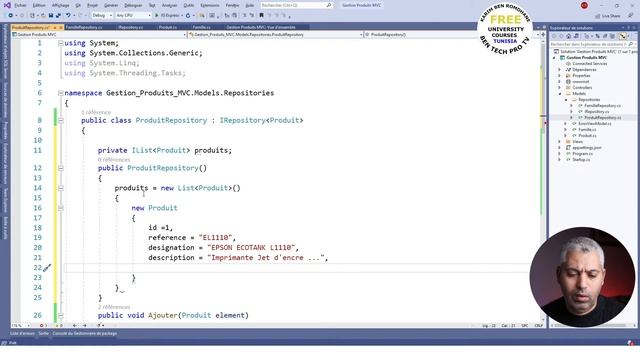Switch to Famille.cs editor tab
Image resolution: width=640 pixels, height=360 pixels.
(201, 27)
